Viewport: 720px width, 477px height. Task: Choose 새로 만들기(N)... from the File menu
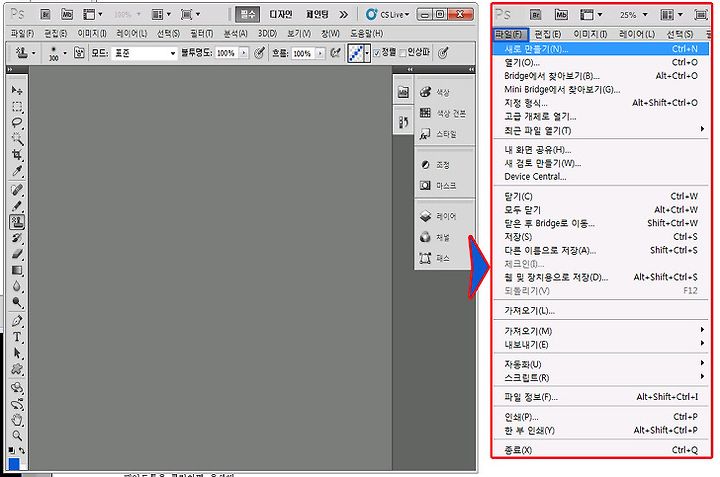(x=600, y=49)
